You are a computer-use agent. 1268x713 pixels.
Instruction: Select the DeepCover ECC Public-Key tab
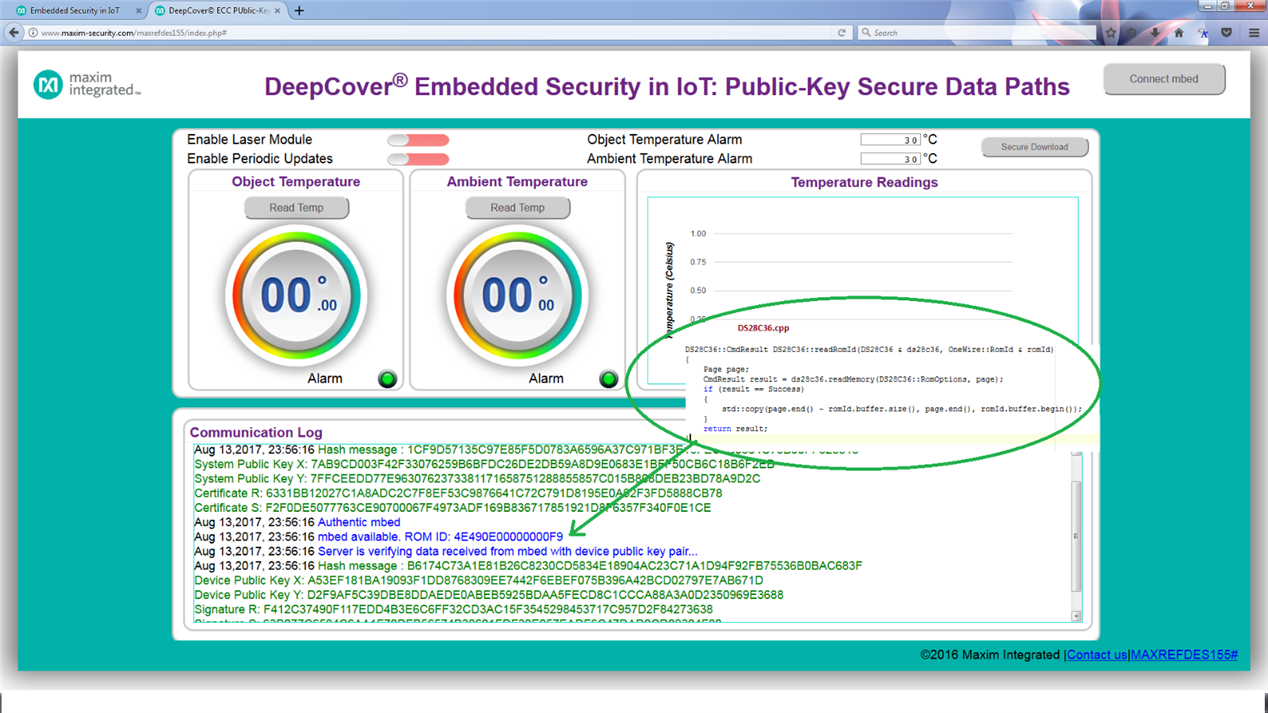(218, 11)
